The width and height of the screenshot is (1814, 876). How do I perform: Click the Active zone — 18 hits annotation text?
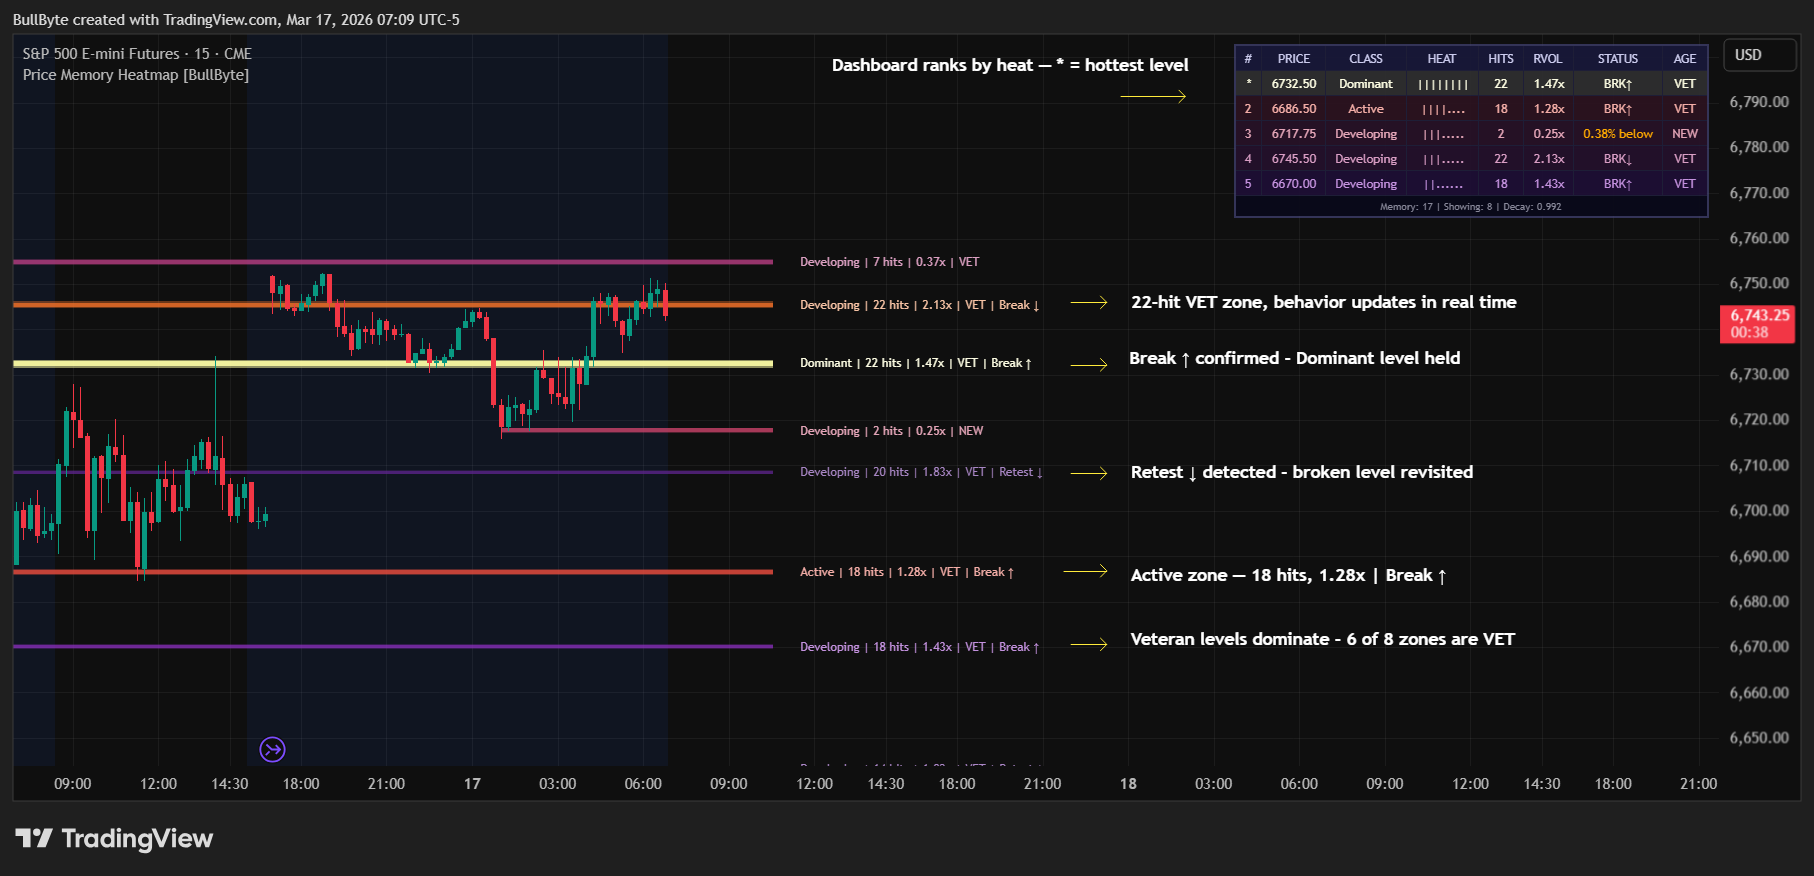click(x=1288, y=575)
